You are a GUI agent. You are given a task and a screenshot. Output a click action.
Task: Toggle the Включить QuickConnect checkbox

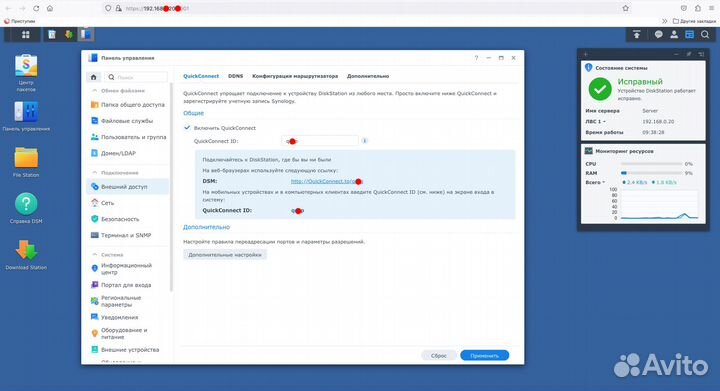pos(187,128)
